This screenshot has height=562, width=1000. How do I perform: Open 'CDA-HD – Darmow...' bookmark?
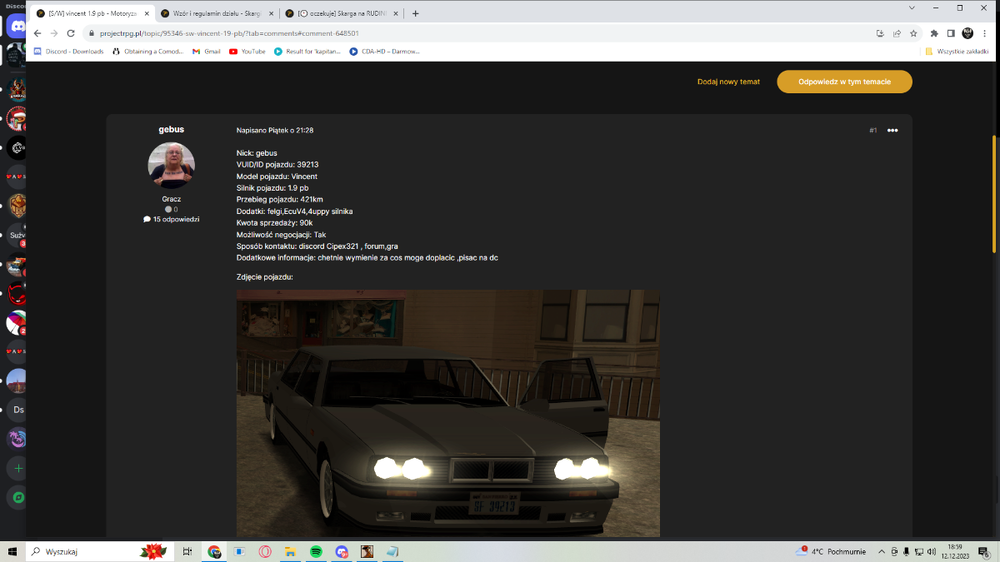(x=384, y=52)
